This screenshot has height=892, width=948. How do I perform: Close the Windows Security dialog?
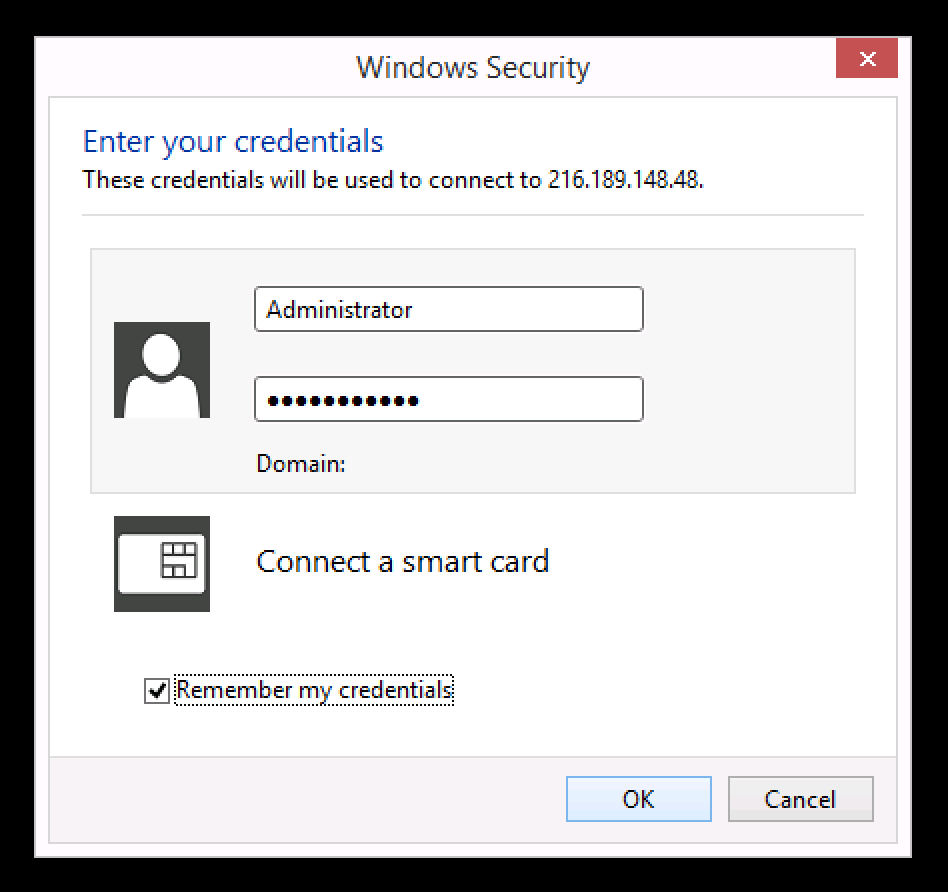[x=866, y=60]
